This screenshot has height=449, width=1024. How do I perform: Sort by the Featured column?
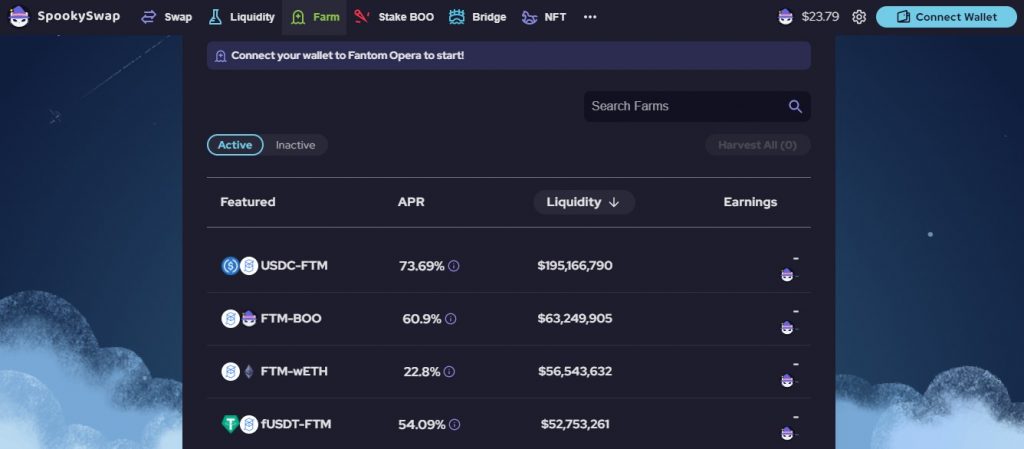coord(248,202)
